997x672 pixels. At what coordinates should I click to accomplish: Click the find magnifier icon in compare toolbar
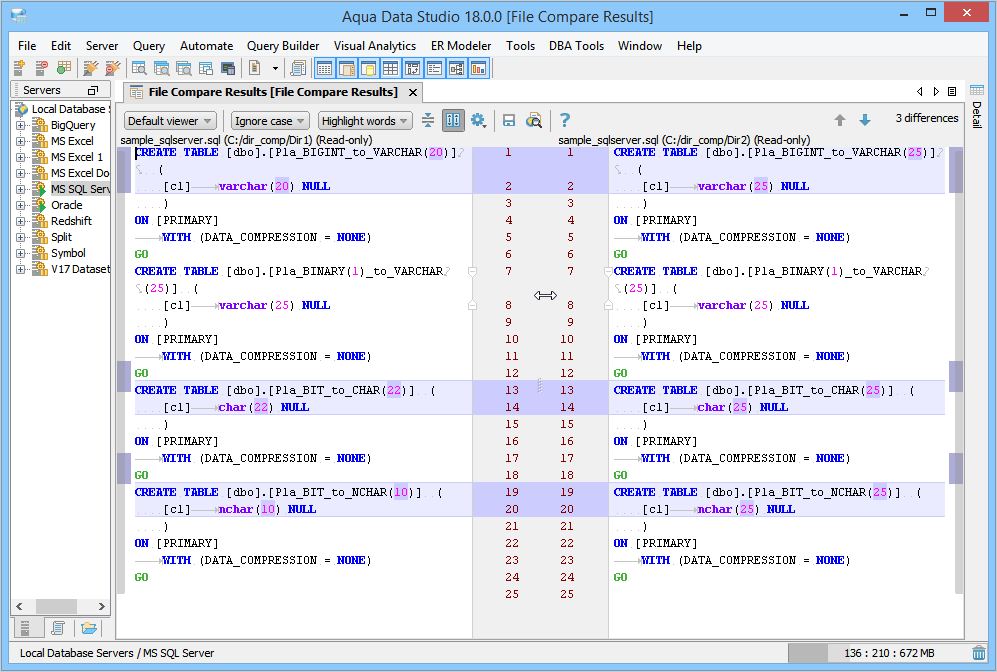(534, 120)
